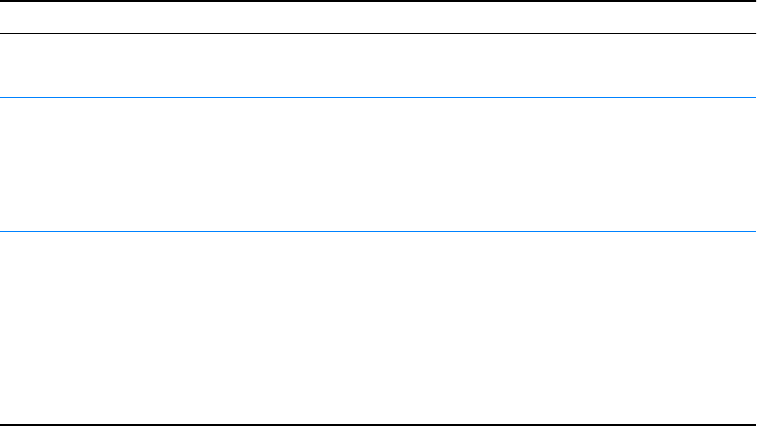Click the thick bottom table border
This screenshot has height=426, width=757.
(x=378, y=424)
